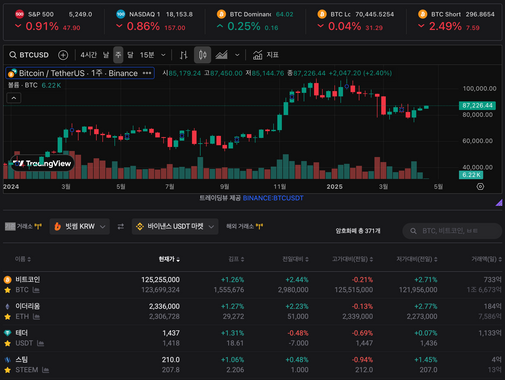Open the chart style dropdown arrow

[237, 55]
